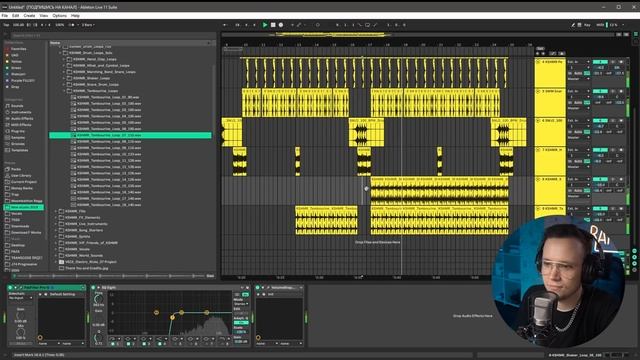Toggle track 5 activator button
This screenshot has height=360, width=640.
click(600, 91)
